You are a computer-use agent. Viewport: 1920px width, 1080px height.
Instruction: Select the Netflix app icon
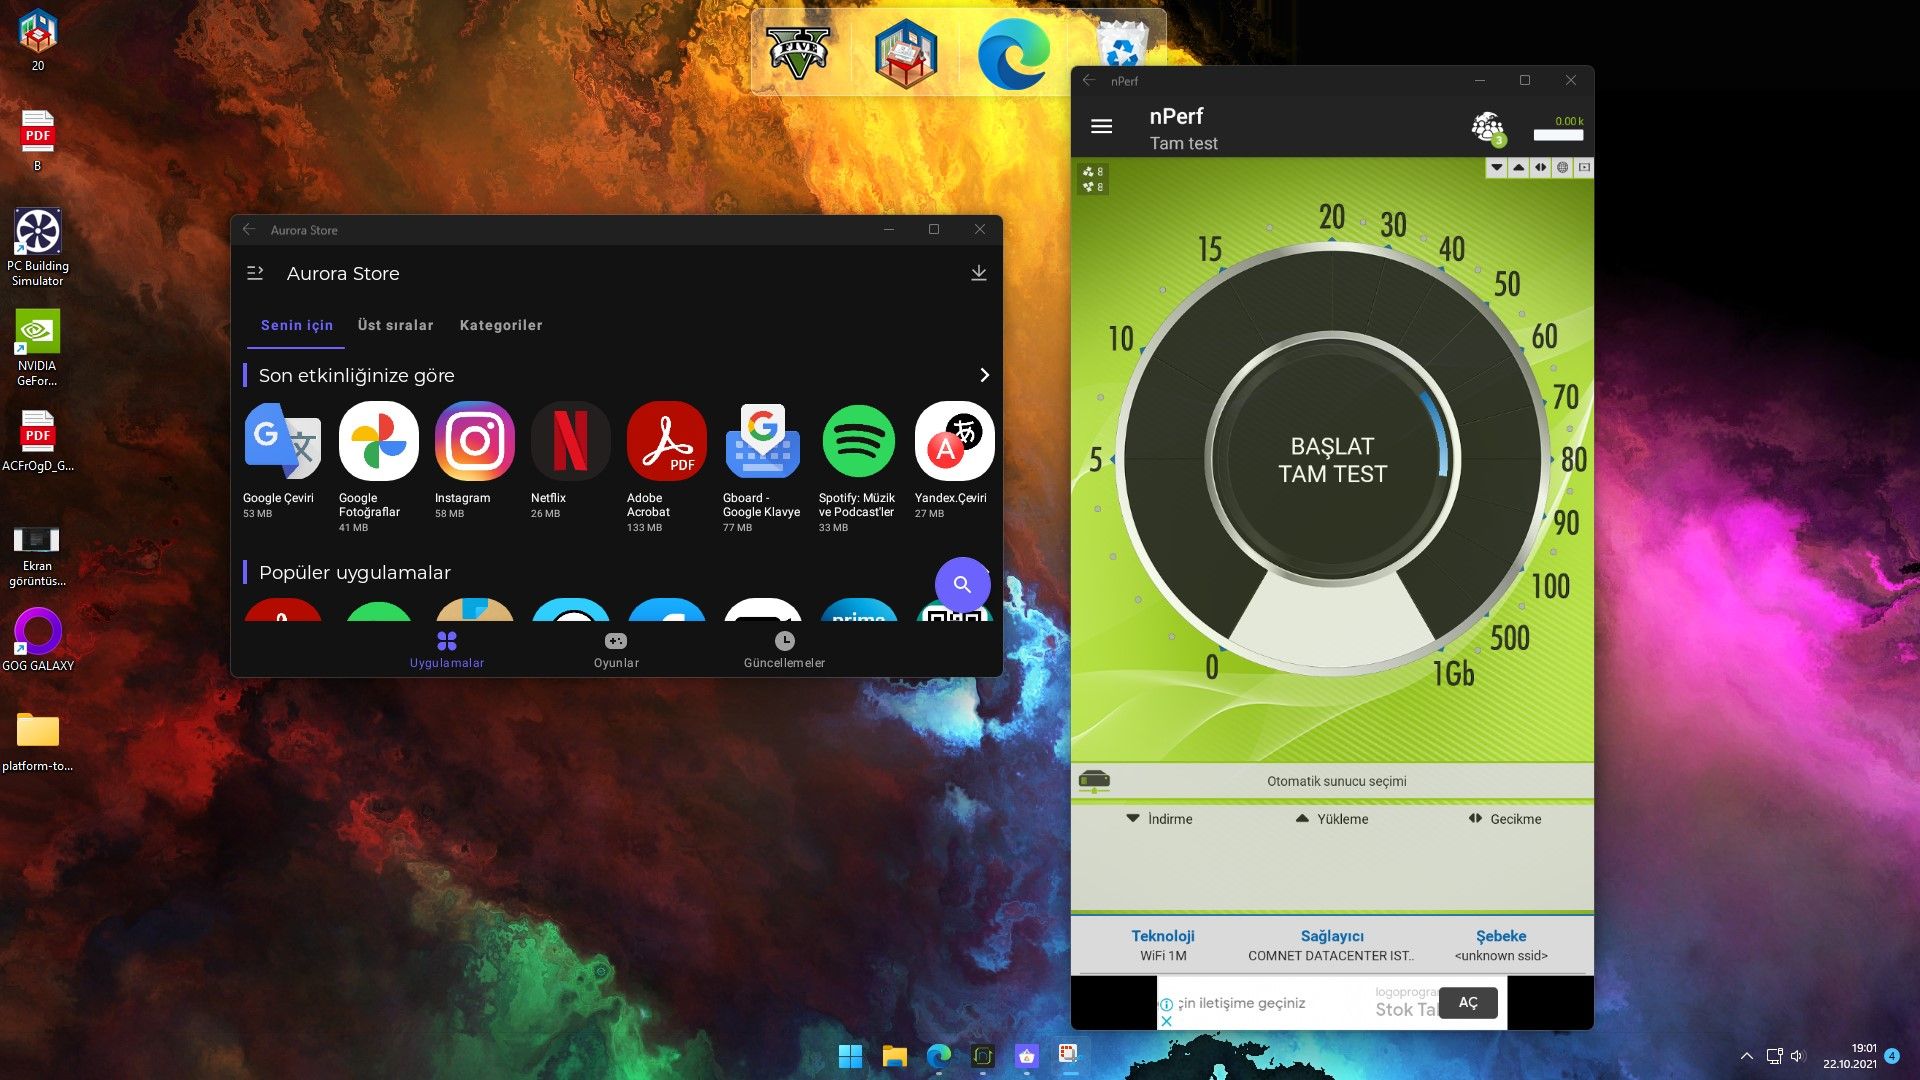click(x=570, y=441)
